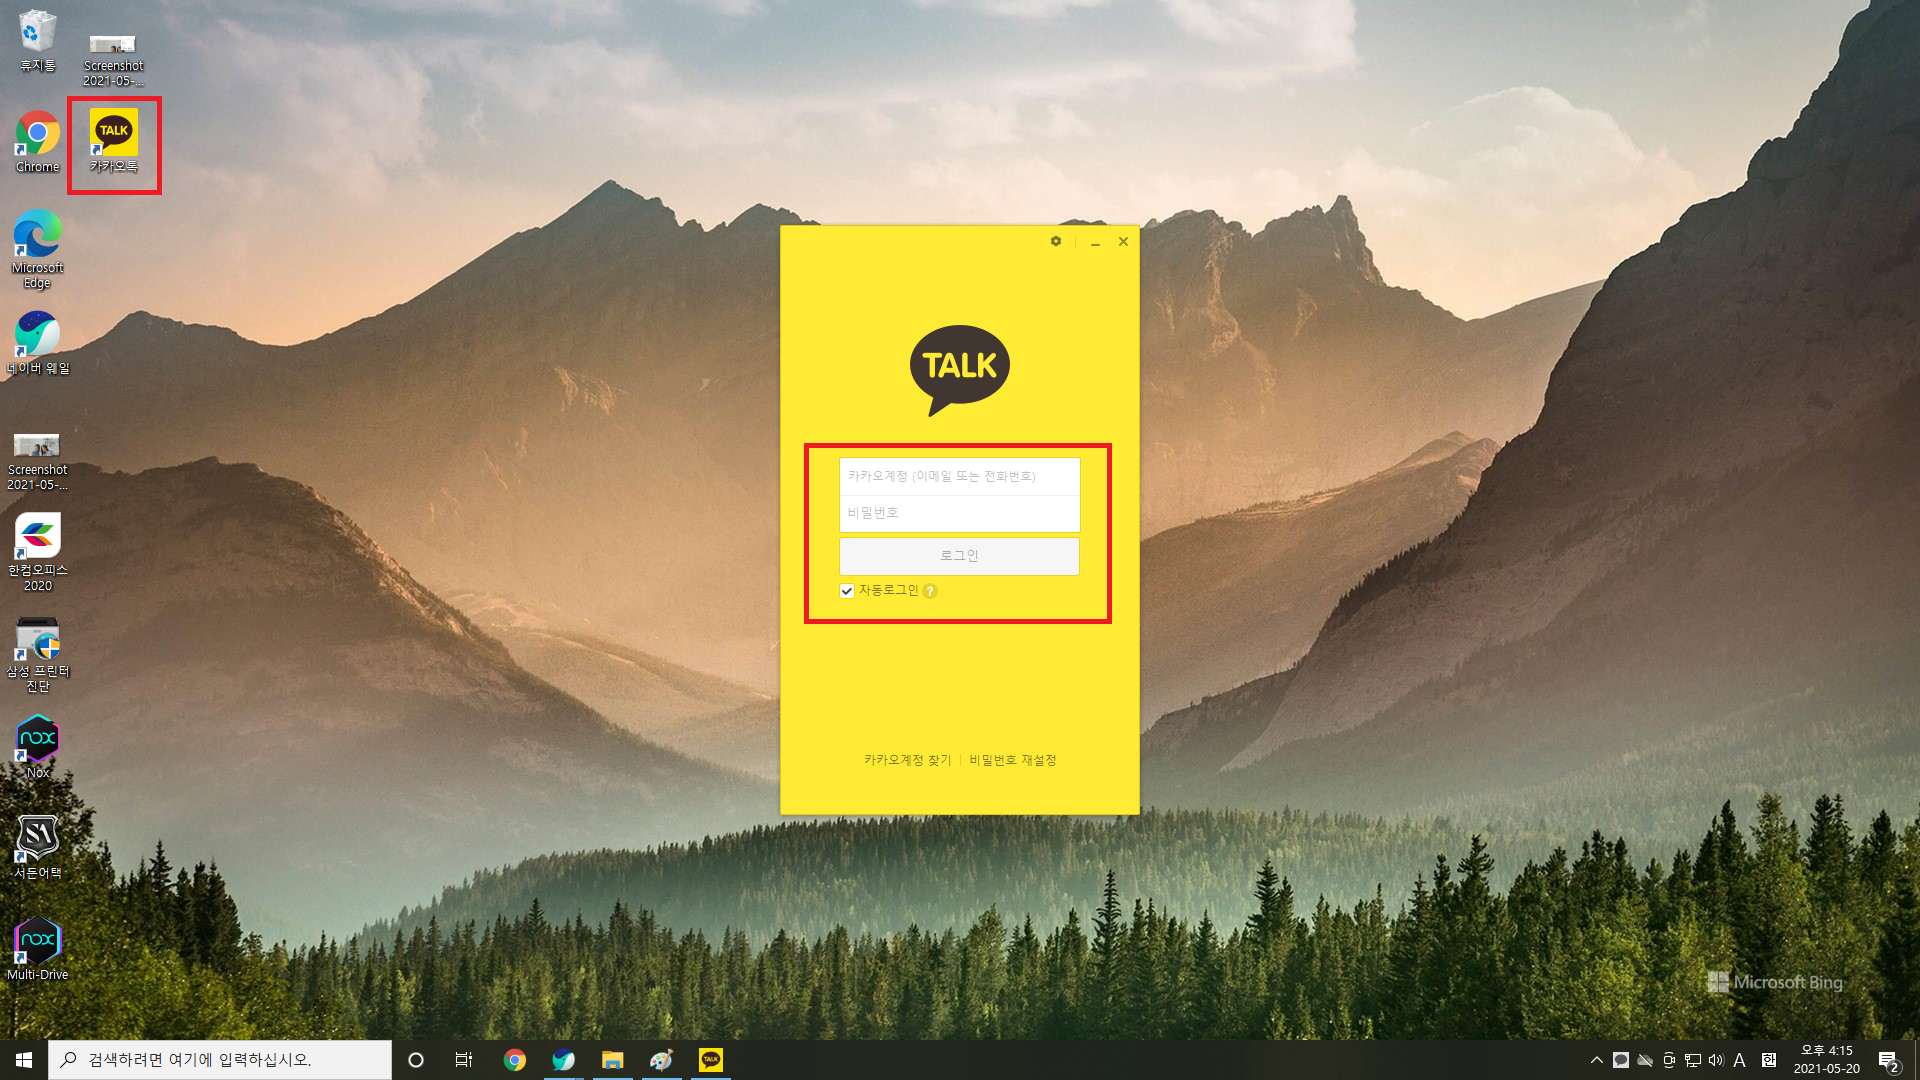Minimize the KakaoTalk login window
The image size is (1920, 1080).
(1095, 242)
